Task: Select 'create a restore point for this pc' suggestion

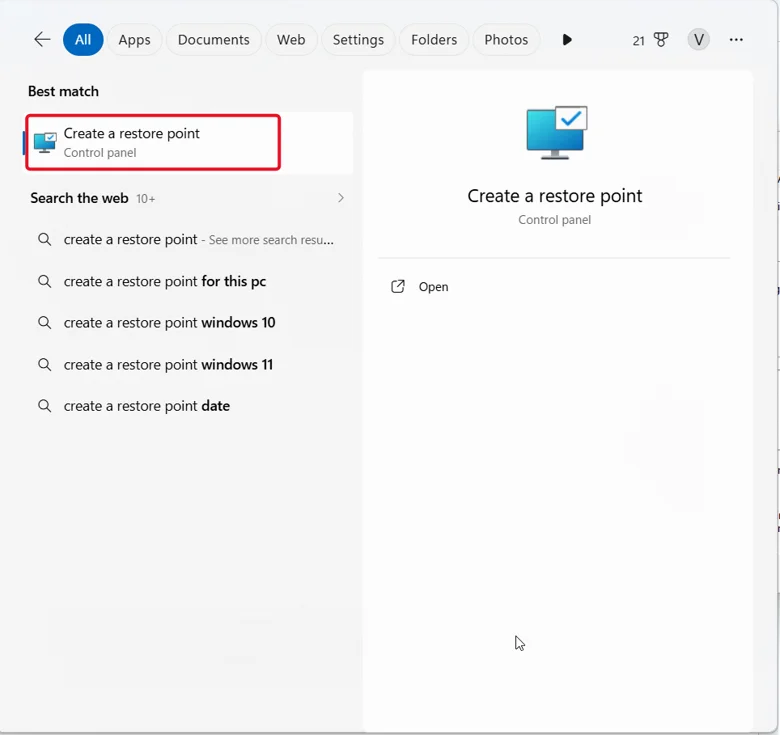Action: tap(189, 281)
